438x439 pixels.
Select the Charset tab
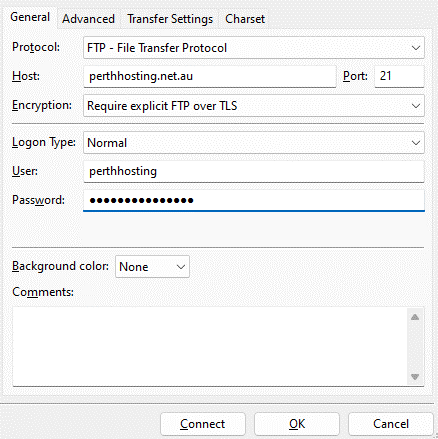point(245,19)
